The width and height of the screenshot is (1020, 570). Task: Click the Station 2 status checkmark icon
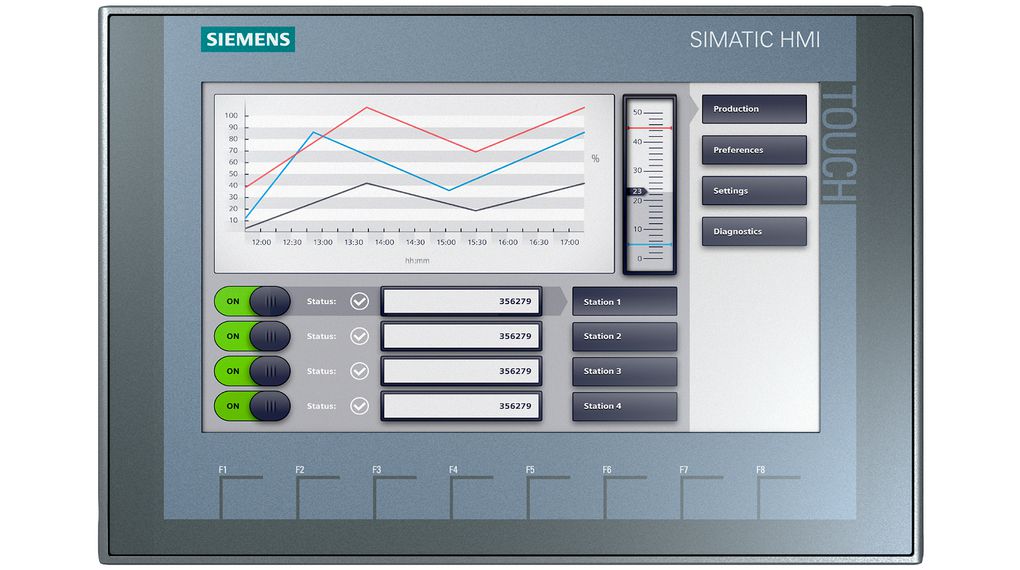359,336
